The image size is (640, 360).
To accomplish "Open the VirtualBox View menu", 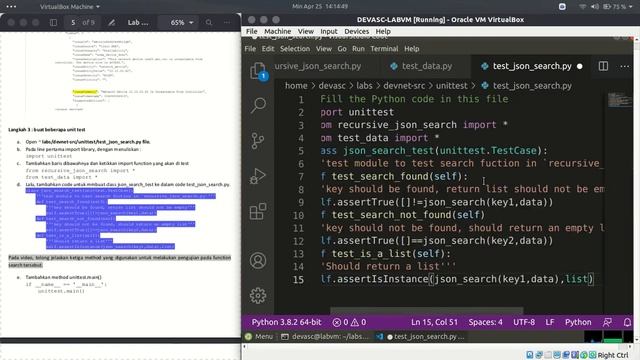I will coord(306,31).
